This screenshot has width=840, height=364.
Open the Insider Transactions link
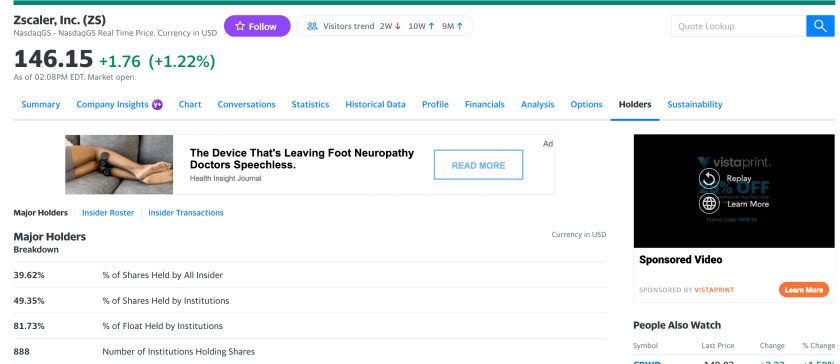[x=186, y=213]
